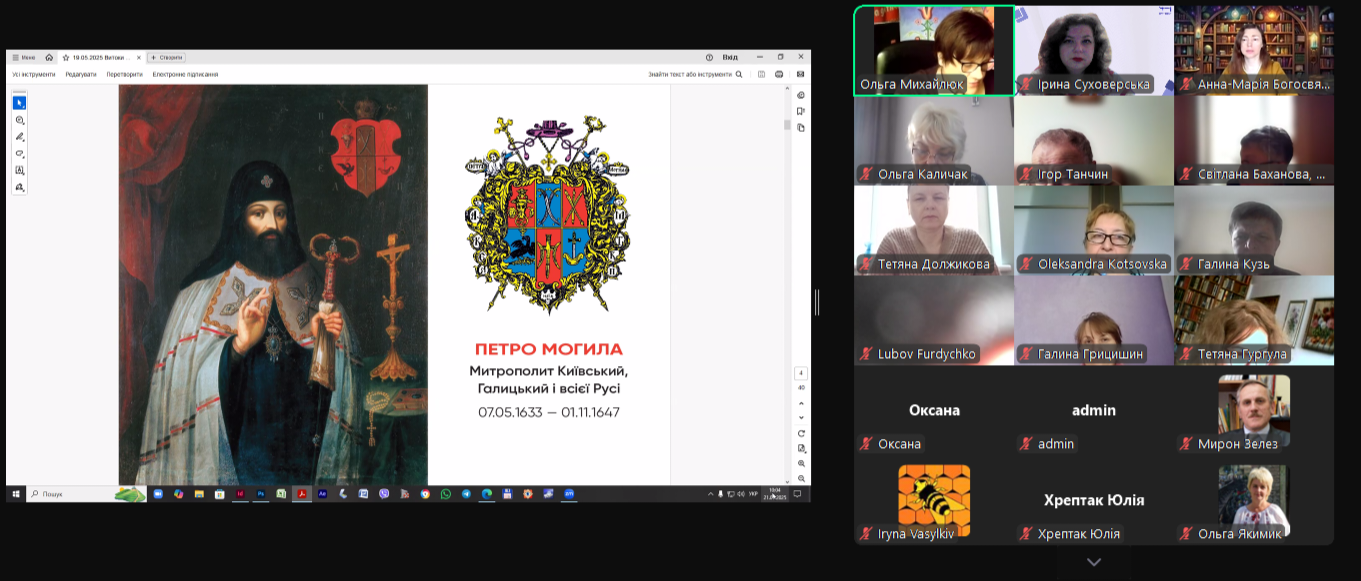Click the Acrobat home icon
The height and width of the screenshot is (581, 1361).
49,58
